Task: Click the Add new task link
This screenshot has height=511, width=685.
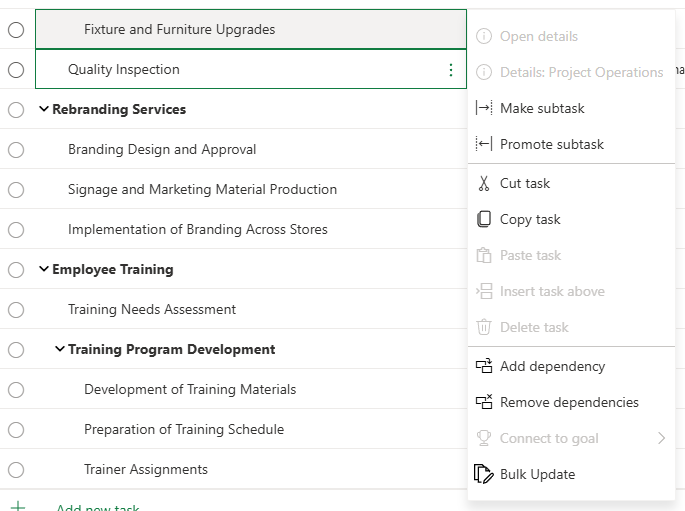Action: (98, 508)
